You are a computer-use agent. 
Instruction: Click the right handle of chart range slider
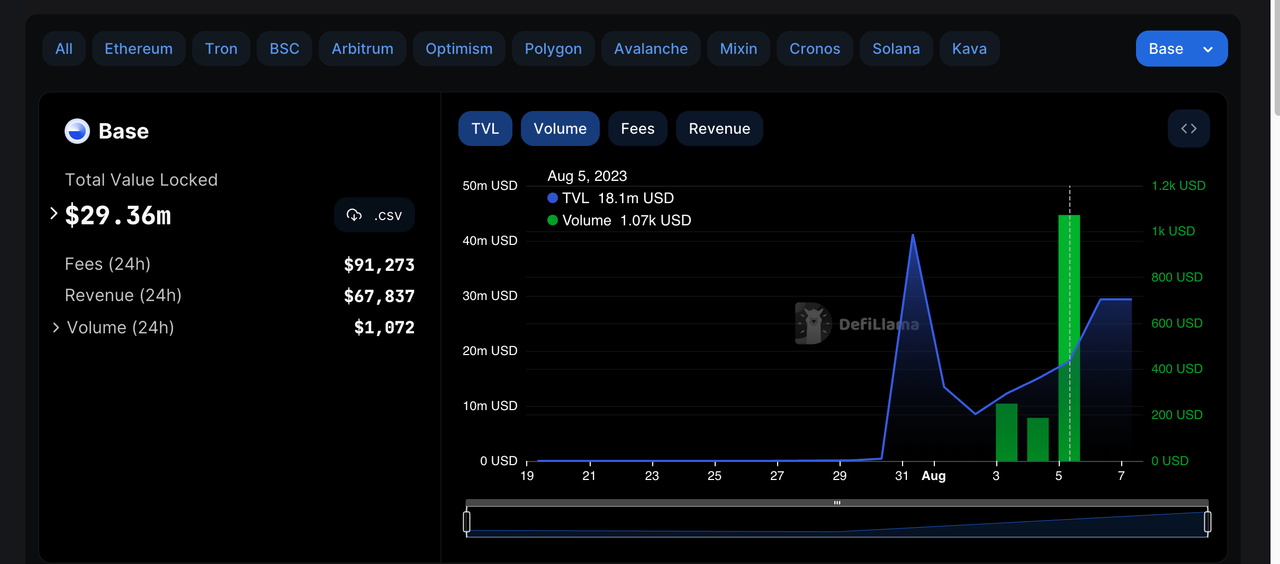tap(1208, 522)
